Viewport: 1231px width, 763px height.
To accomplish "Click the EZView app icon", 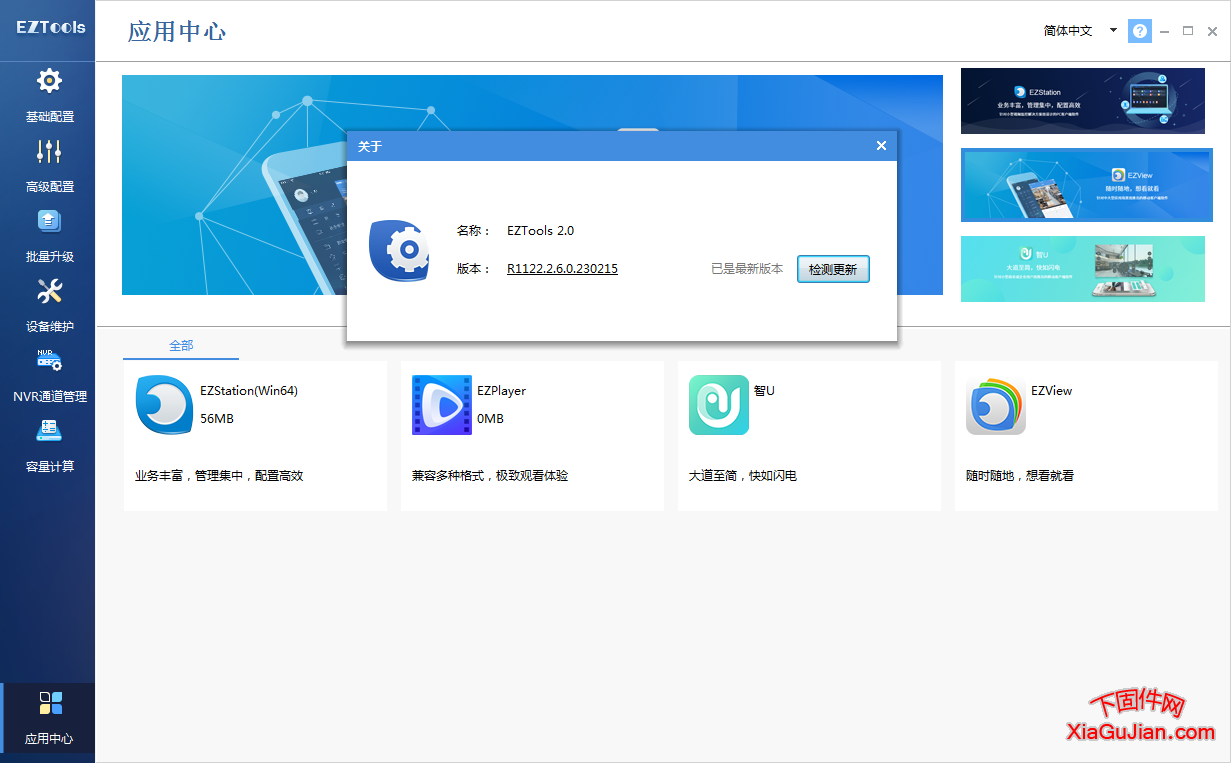I will 996,405.
